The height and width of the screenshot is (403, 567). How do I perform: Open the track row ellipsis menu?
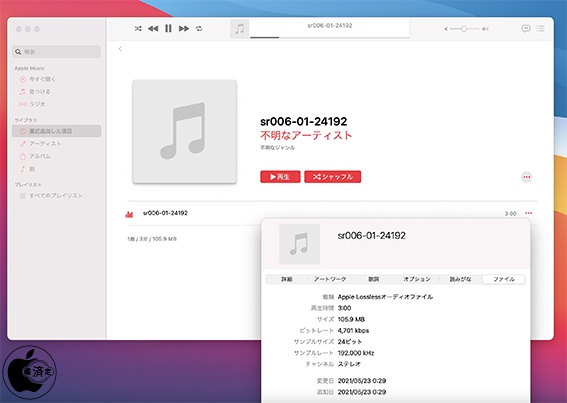click(x=528, y=213)
